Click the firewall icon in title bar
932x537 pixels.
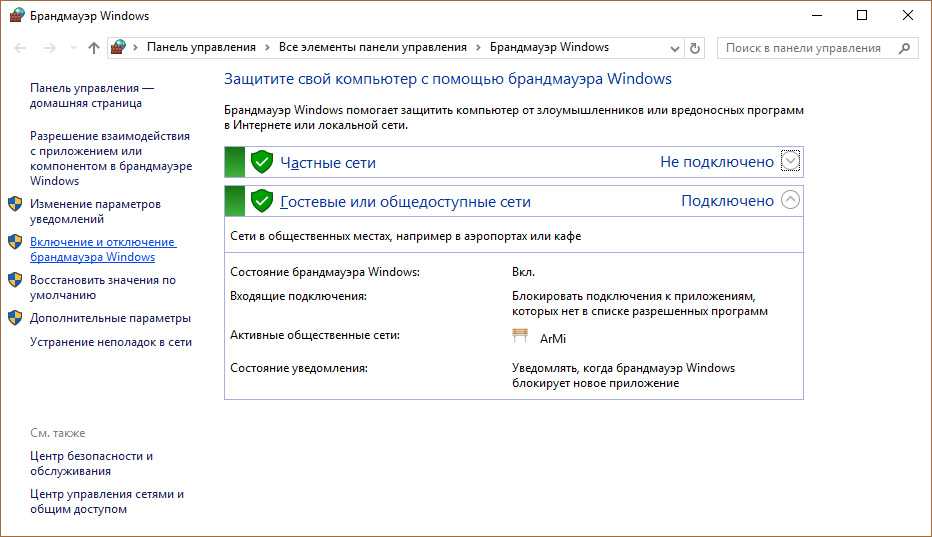(x=17, y=15)
